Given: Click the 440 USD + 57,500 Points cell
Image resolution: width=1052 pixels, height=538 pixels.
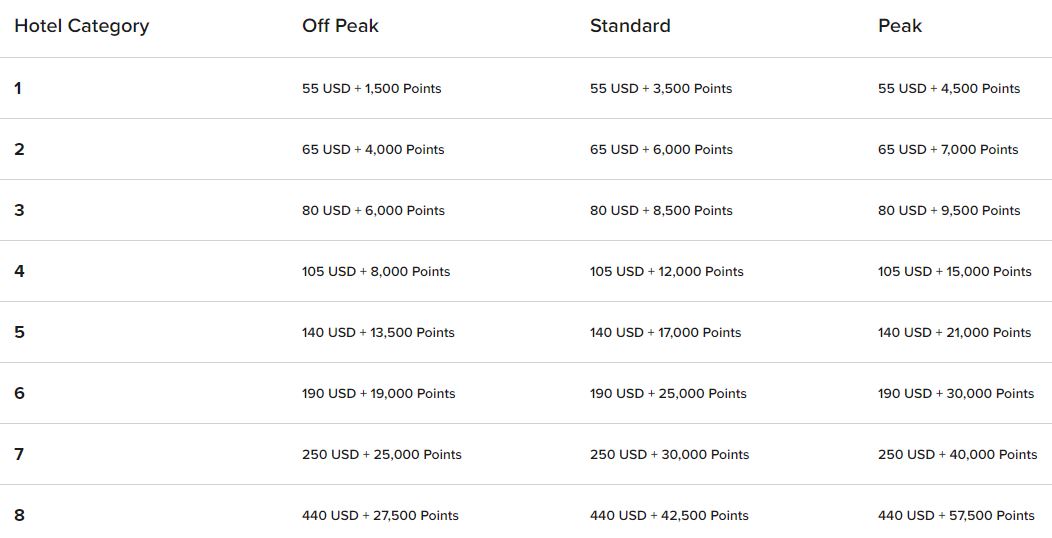Looking at the screenshot, I should (956, 515).
